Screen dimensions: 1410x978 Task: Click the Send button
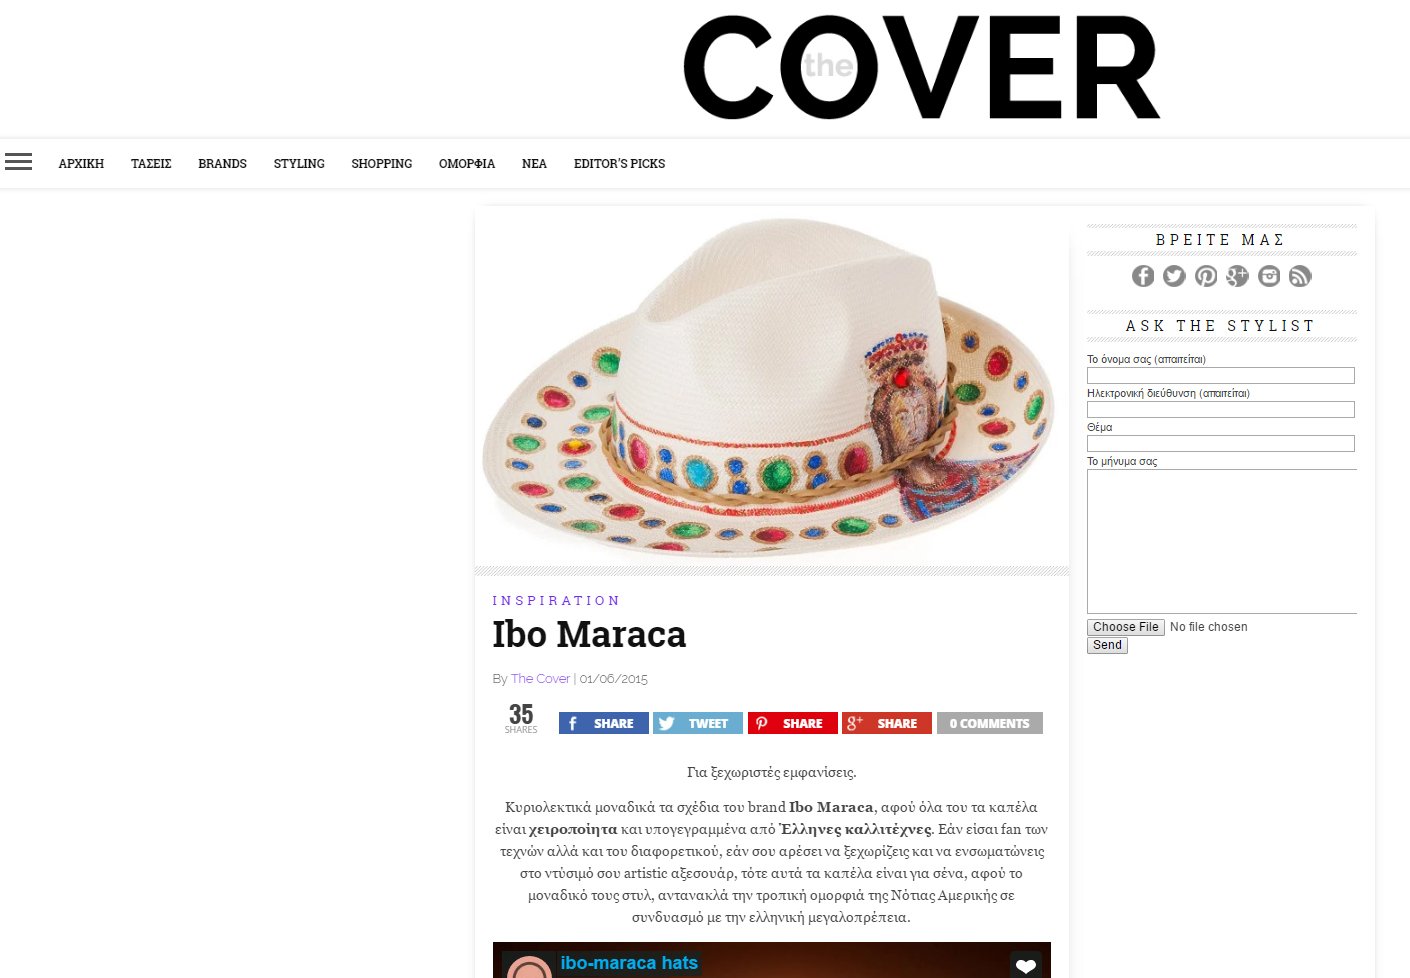coord(1107,645)
